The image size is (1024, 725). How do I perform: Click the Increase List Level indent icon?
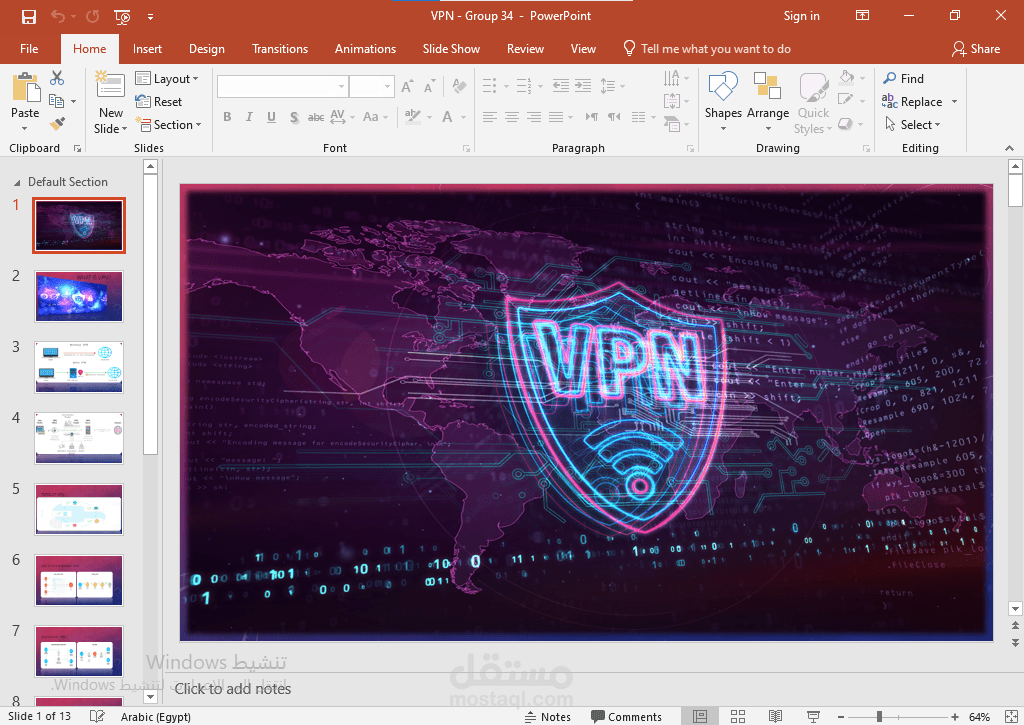(x=583, y=86)
